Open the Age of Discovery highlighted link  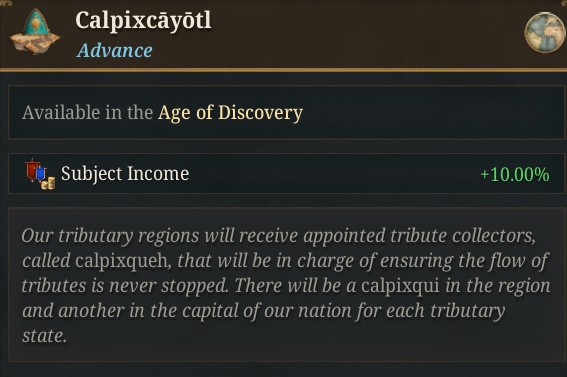point(230,113)
